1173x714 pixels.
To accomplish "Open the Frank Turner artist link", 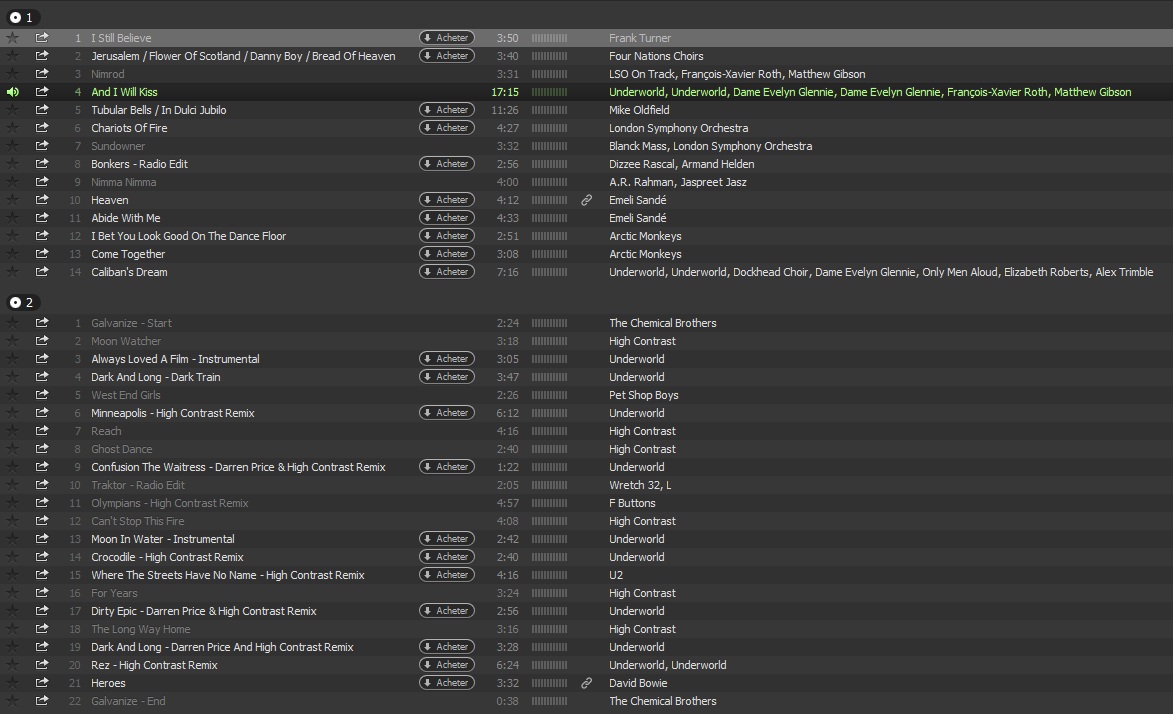I will coord(640,38).
